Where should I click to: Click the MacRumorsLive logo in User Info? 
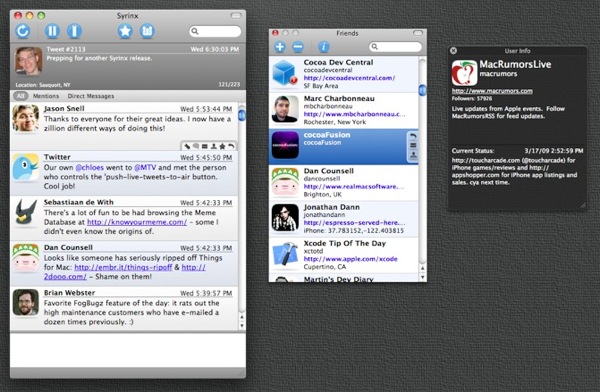click(464, 72)
